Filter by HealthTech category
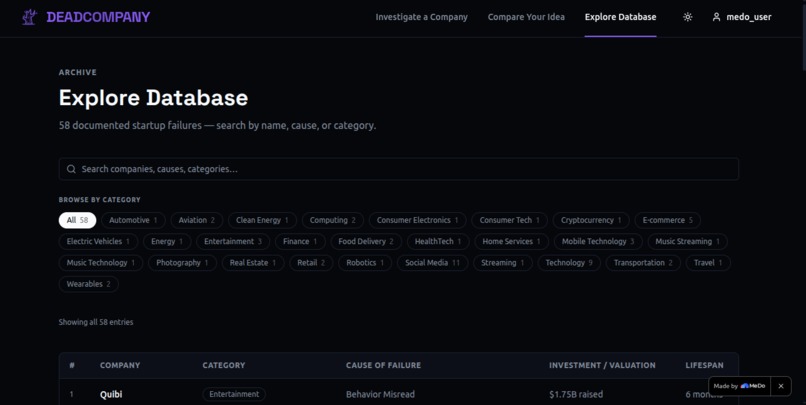The width and height of the screenshot is (806, 405). [x=438, y=242]
